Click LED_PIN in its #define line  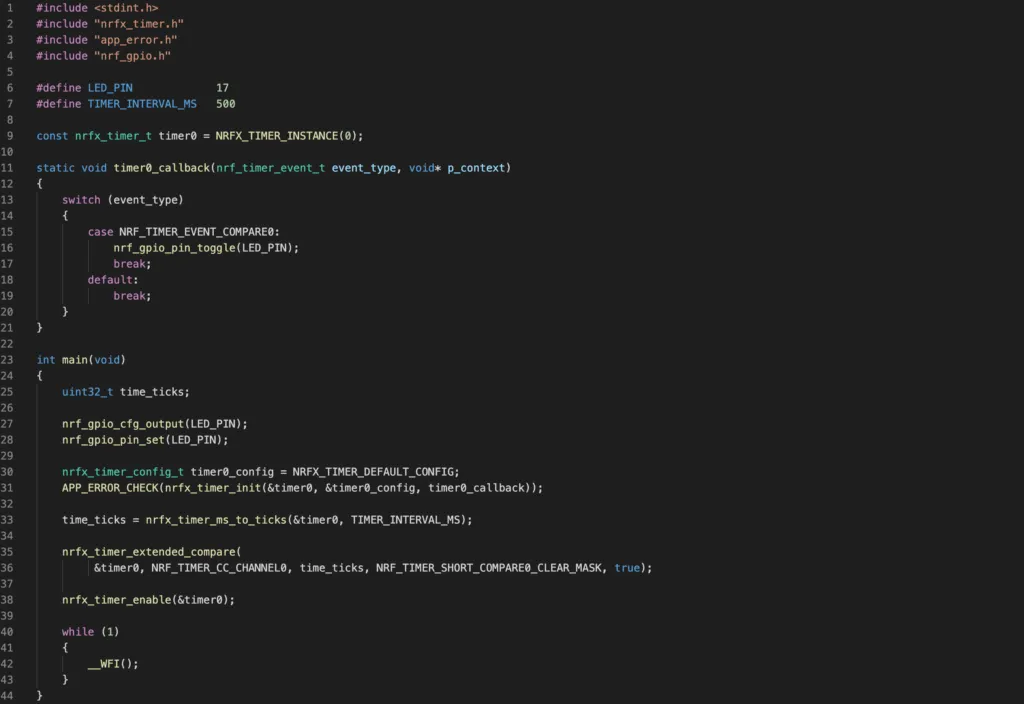[110, 88]
